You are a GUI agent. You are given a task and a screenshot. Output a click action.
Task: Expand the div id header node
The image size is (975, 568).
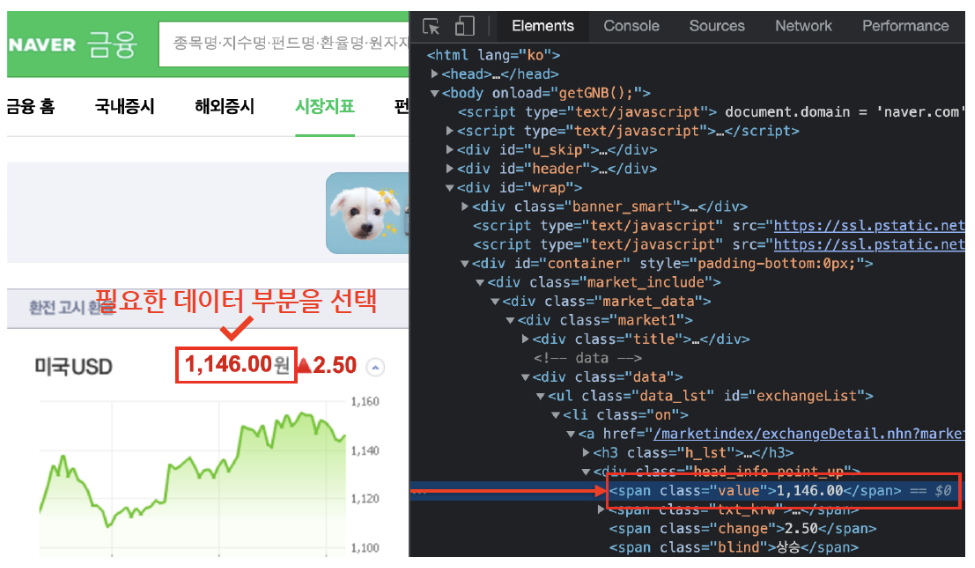[x=450, y=169]
